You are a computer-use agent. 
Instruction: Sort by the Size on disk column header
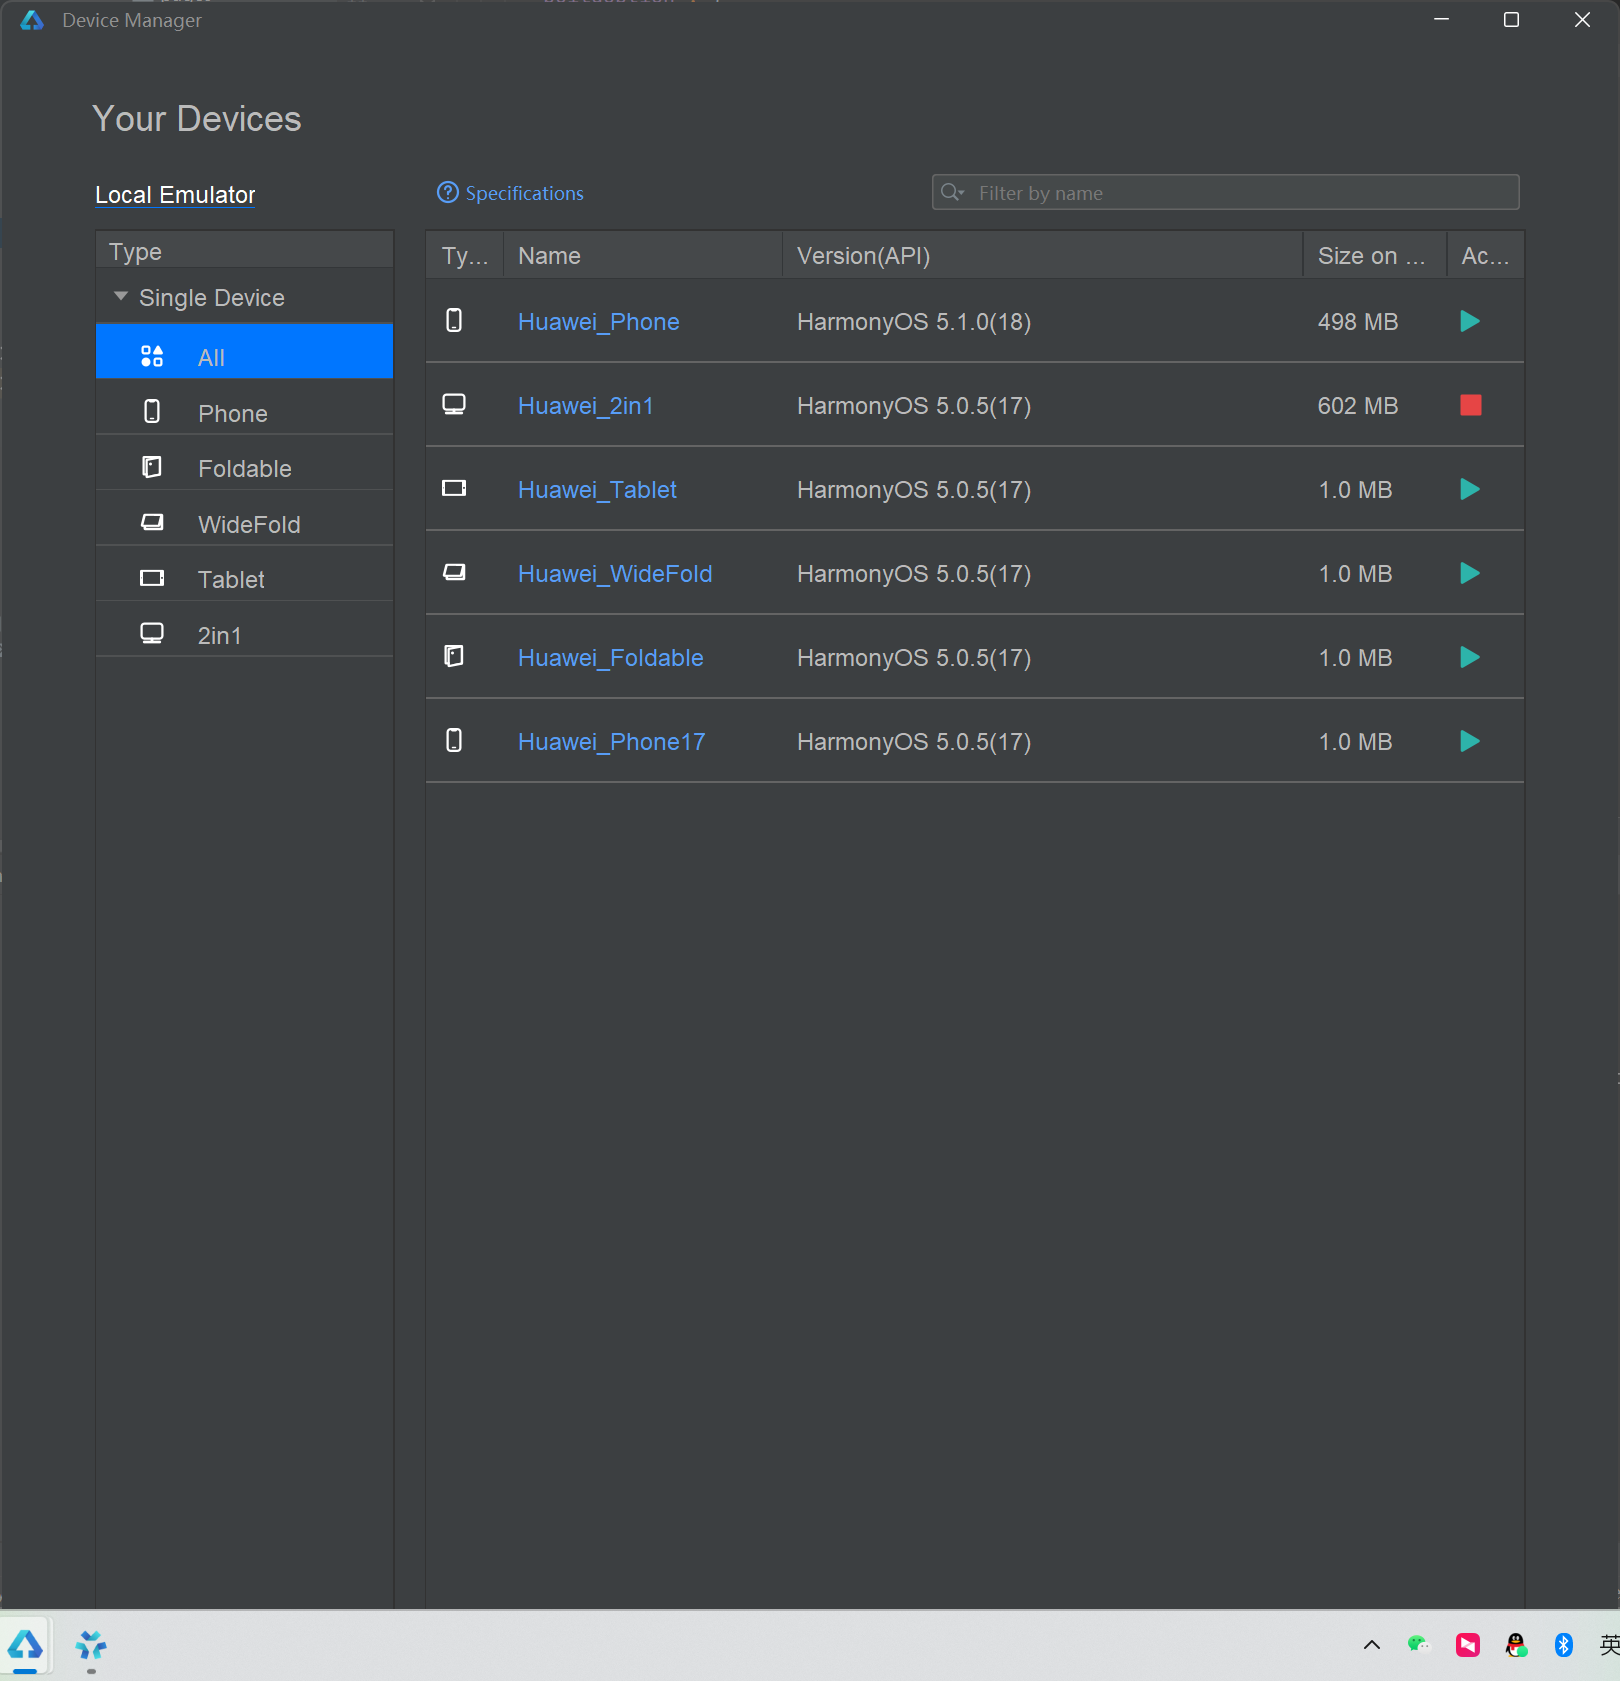[x=1374, y=256]
